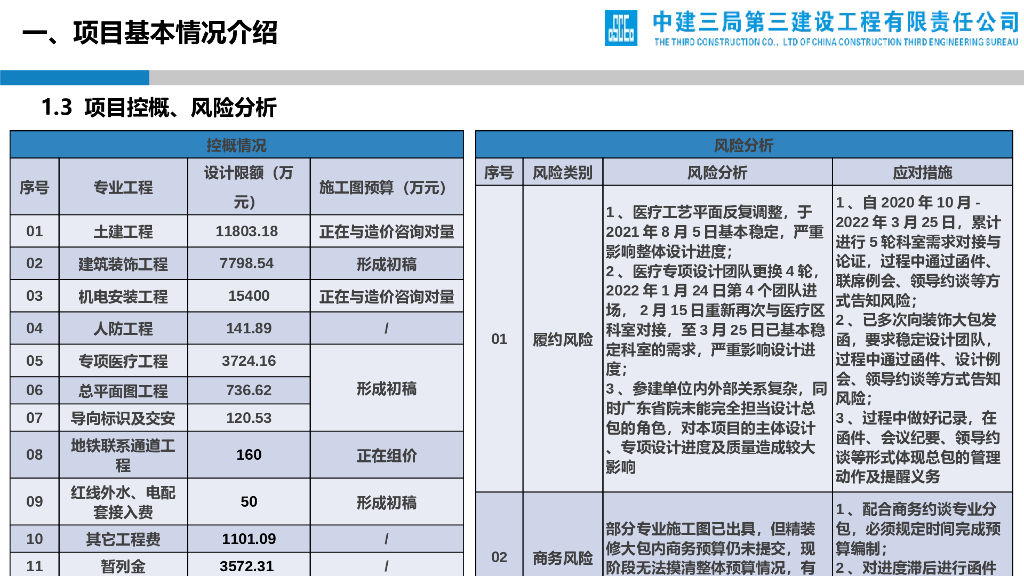This screenshot has height=576, width=1024.
Task: Click 正在与造价咨询对量 in the 机电安装工程 row
Action: pos(387,296)
